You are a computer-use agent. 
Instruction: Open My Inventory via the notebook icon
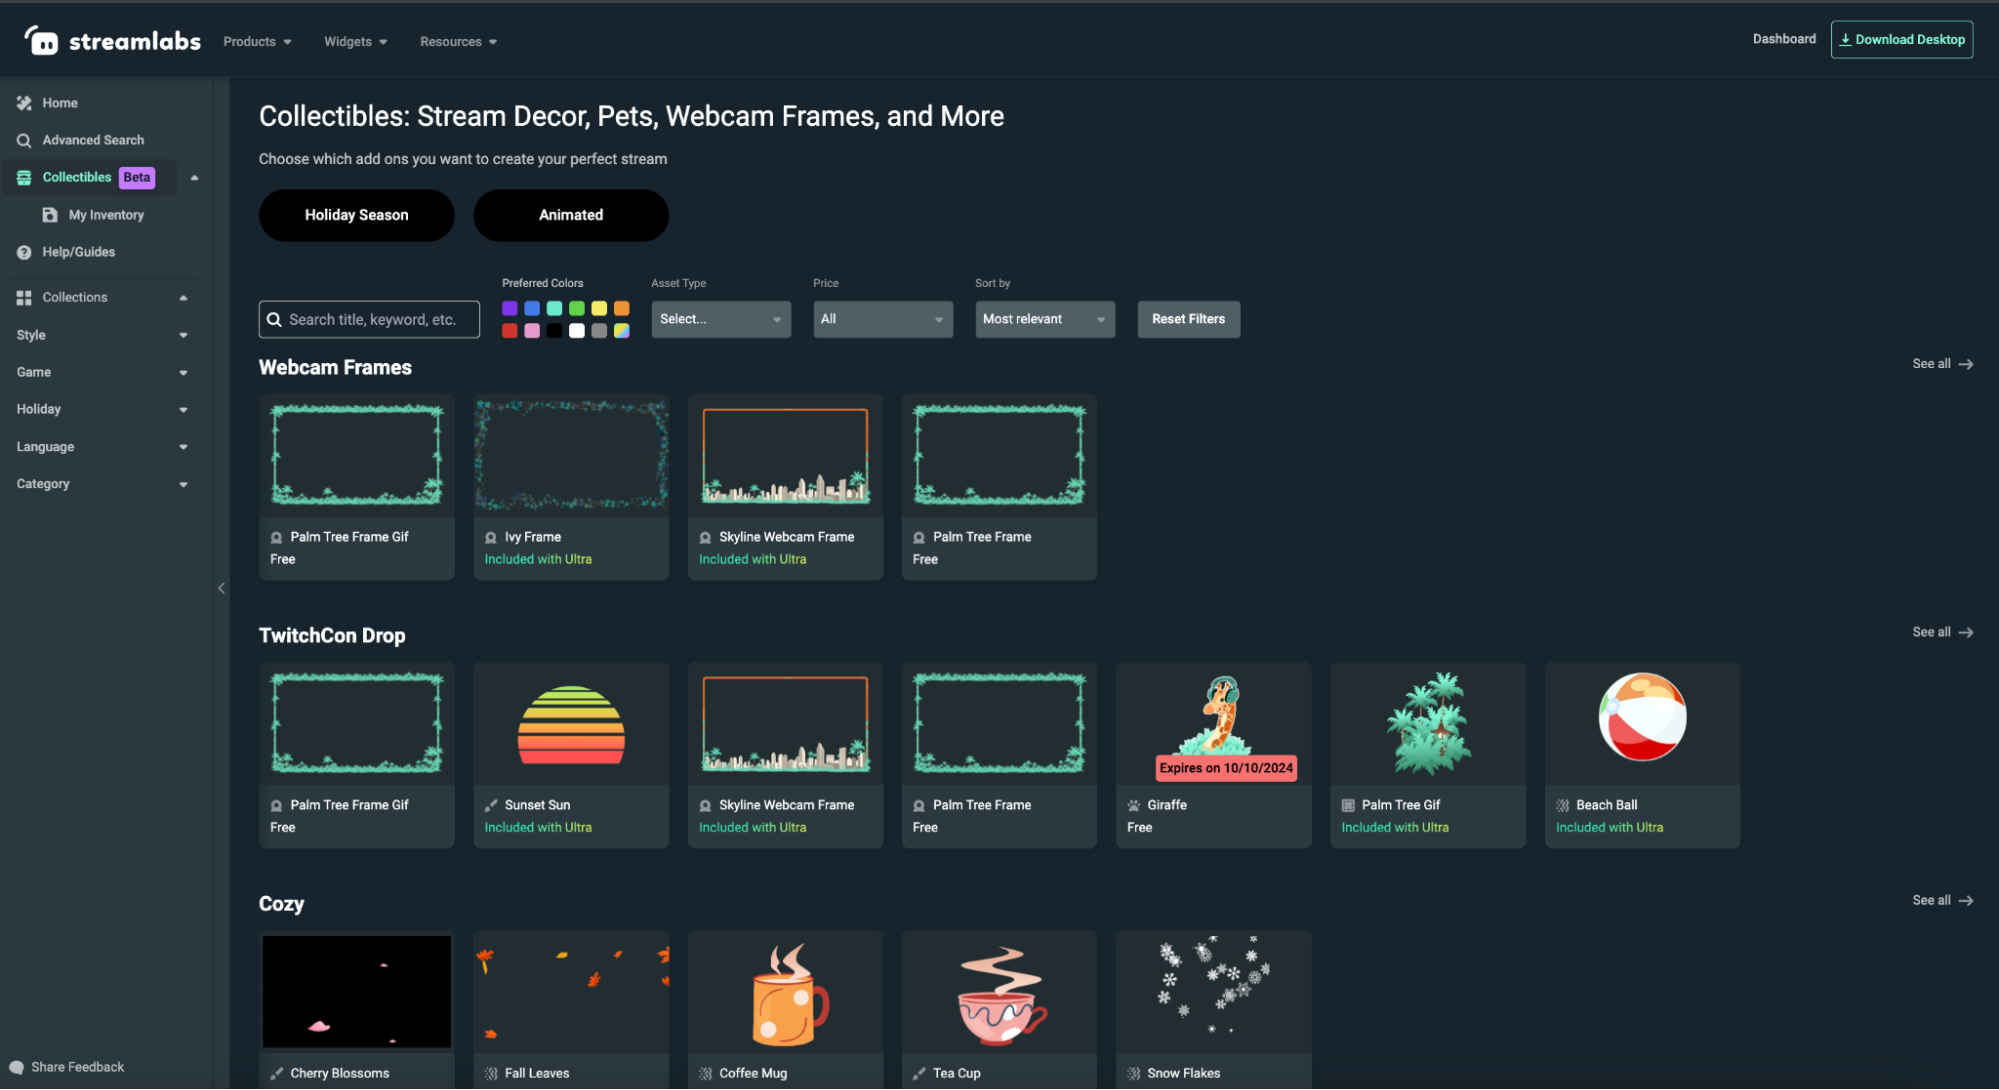pyautogui.click(x=49, y=214)
